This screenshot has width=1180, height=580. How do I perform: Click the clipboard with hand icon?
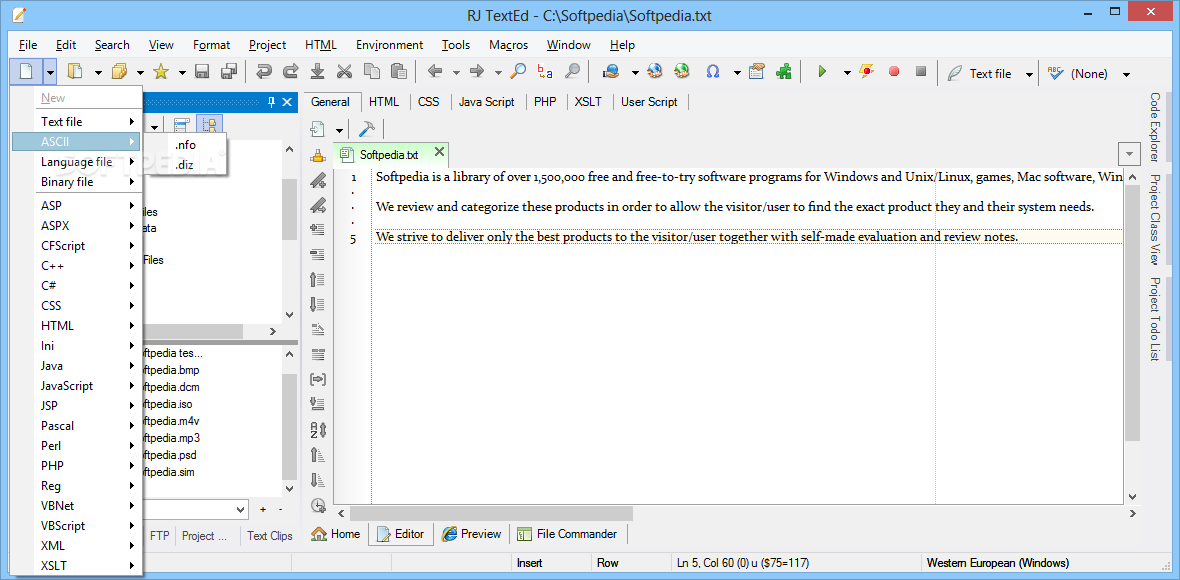point(756,72)
